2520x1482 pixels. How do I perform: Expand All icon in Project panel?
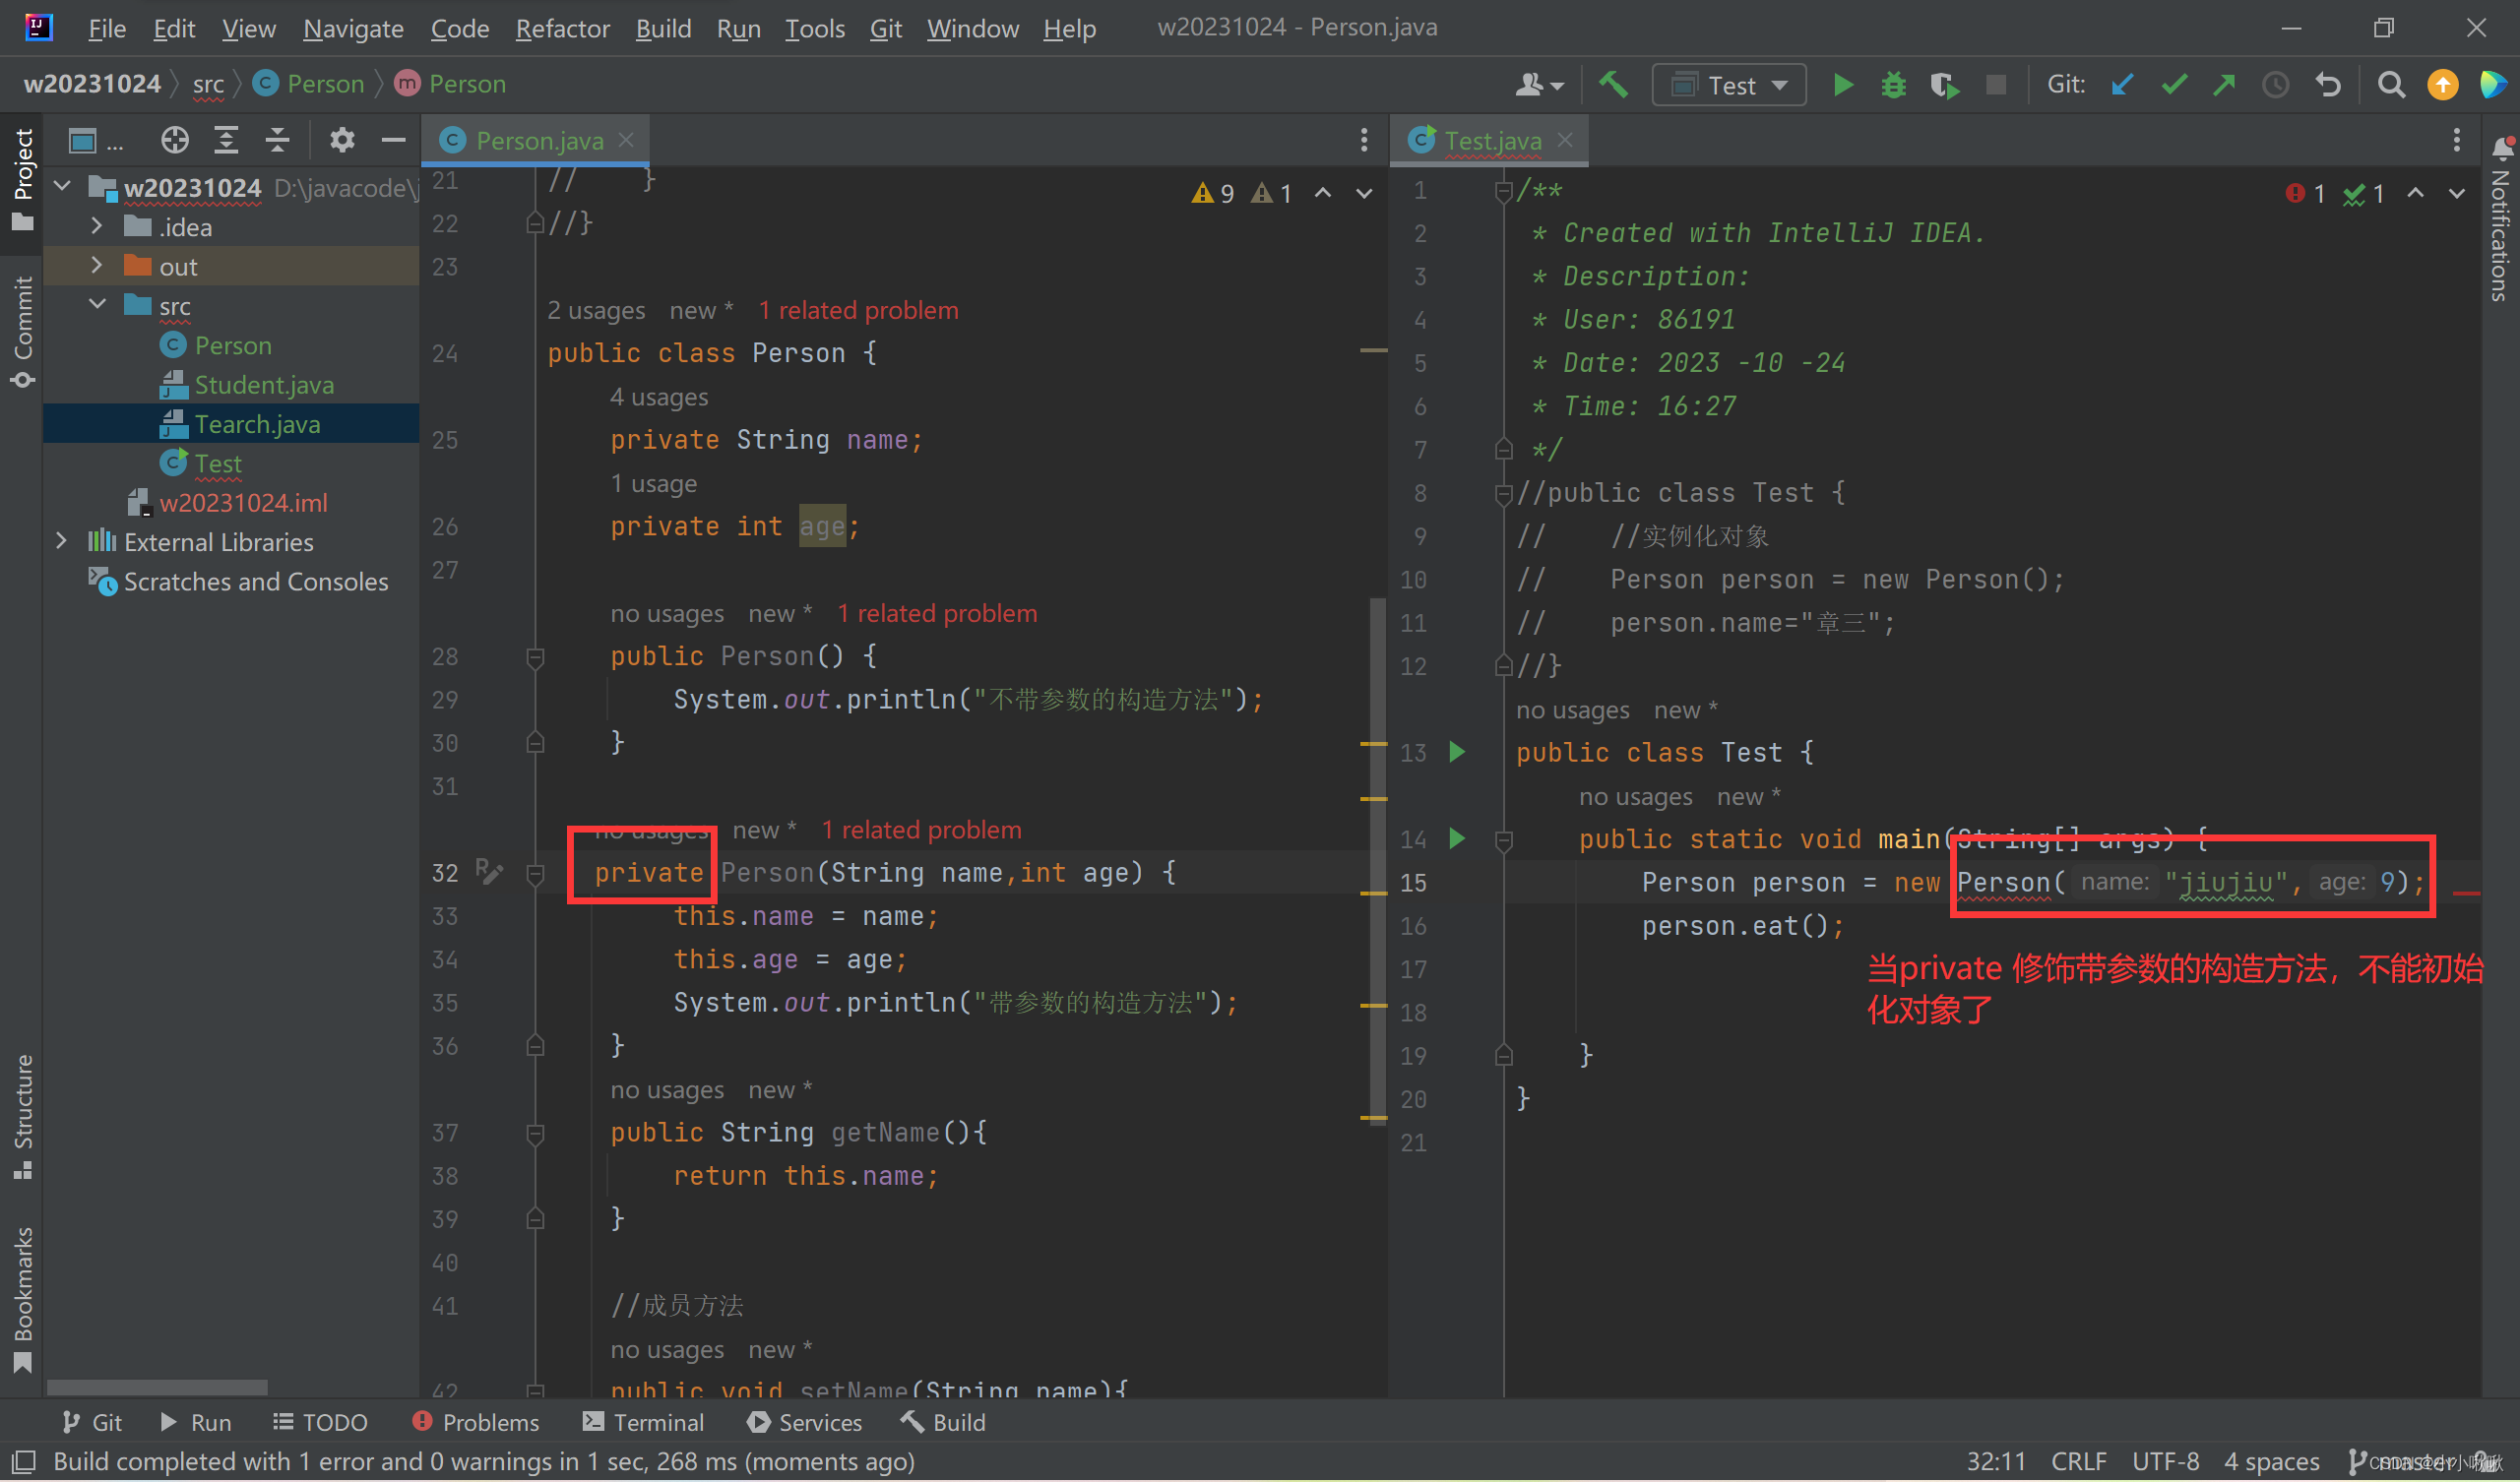(227, 140)
